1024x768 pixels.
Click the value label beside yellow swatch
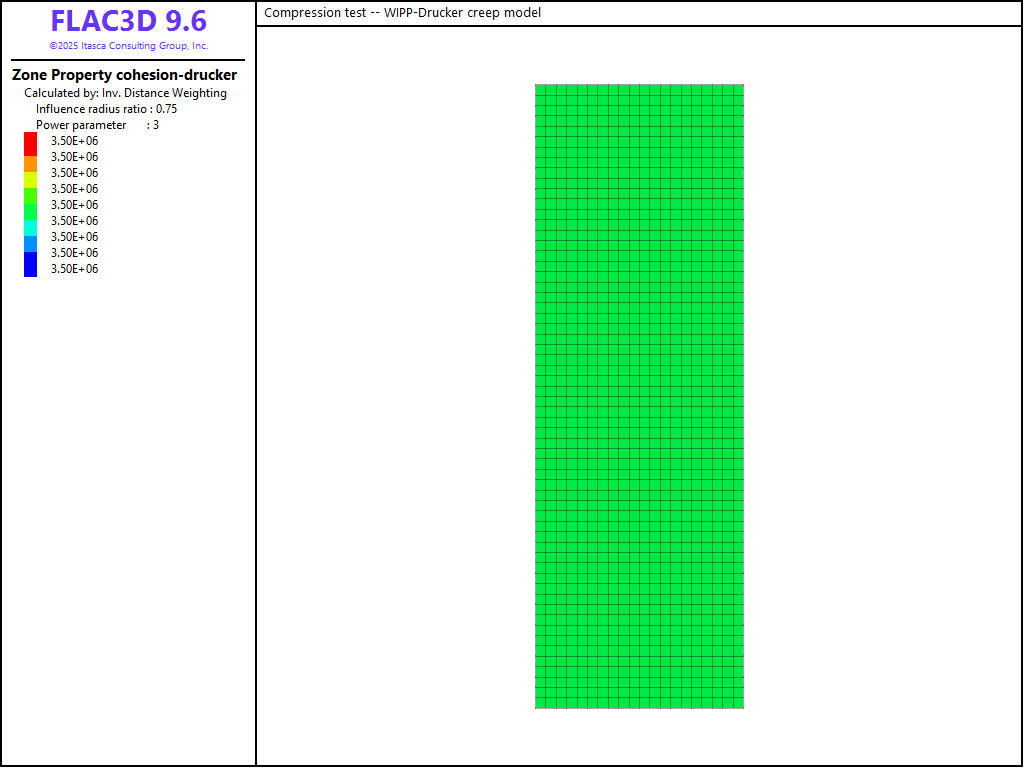click(x=74, y=173)
